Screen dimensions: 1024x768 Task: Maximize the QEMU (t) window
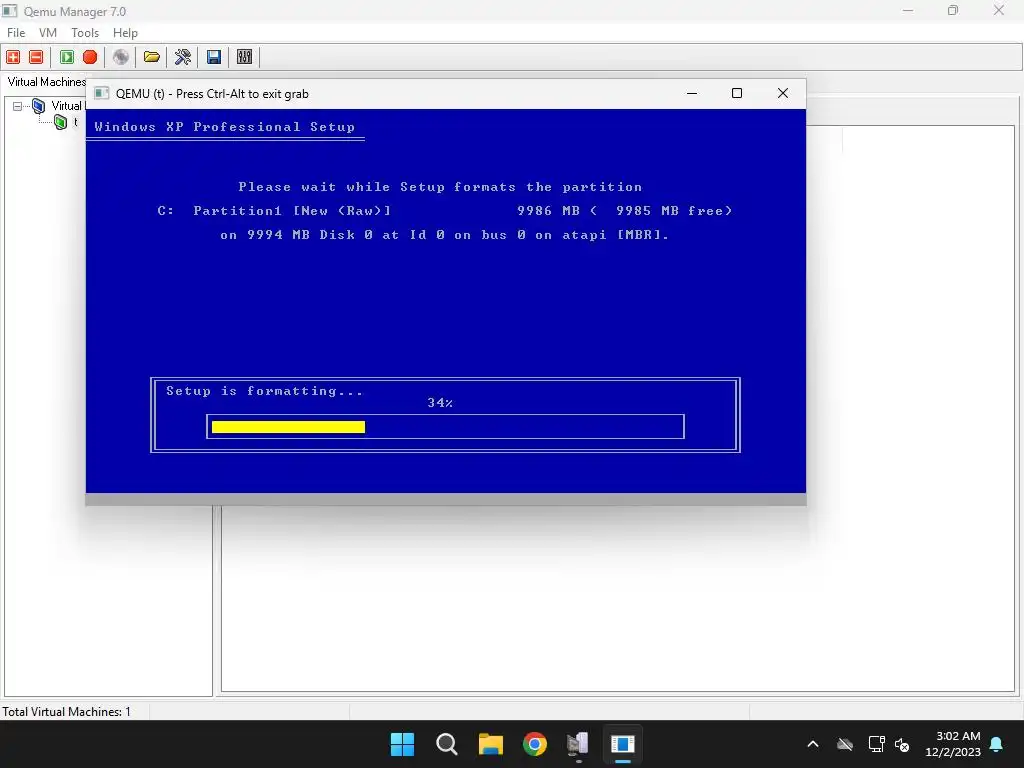[x=737, y=93]
